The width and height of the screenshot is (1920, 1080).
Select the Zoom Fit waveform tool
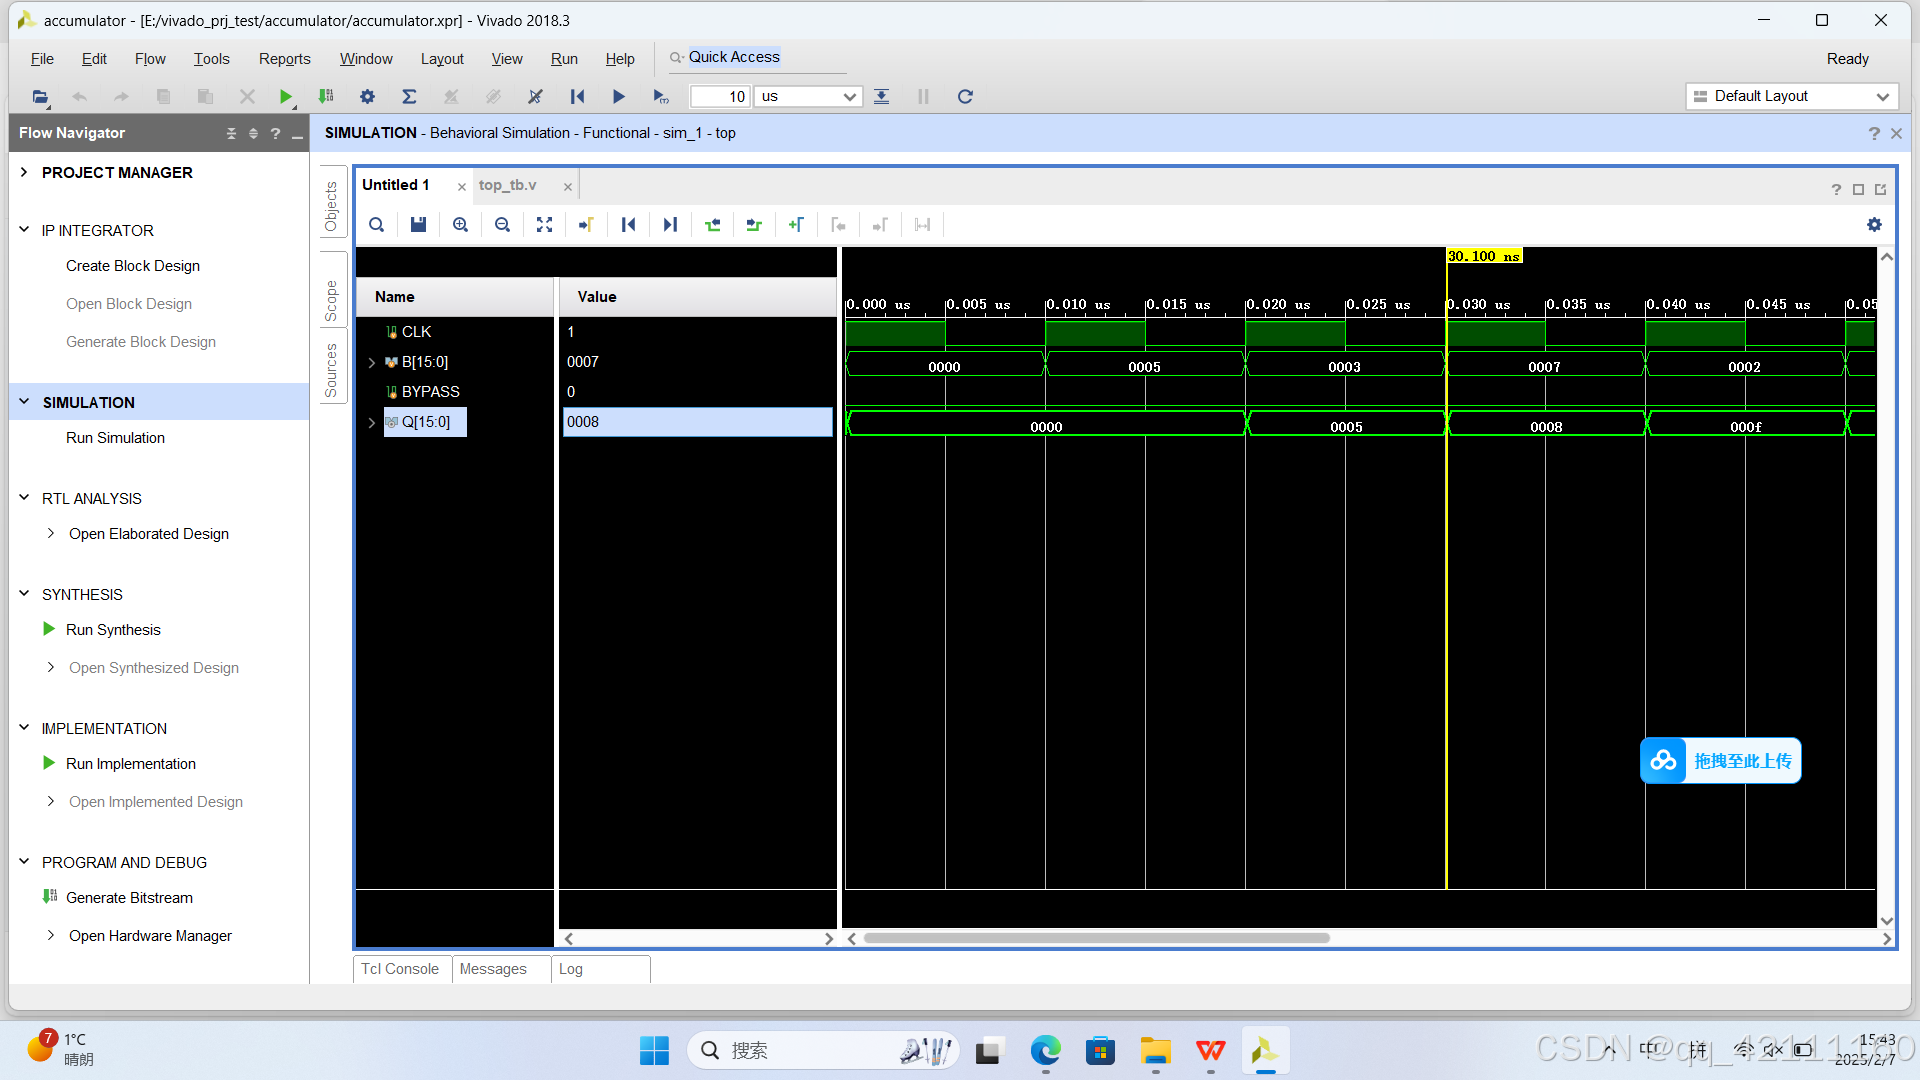544,224
